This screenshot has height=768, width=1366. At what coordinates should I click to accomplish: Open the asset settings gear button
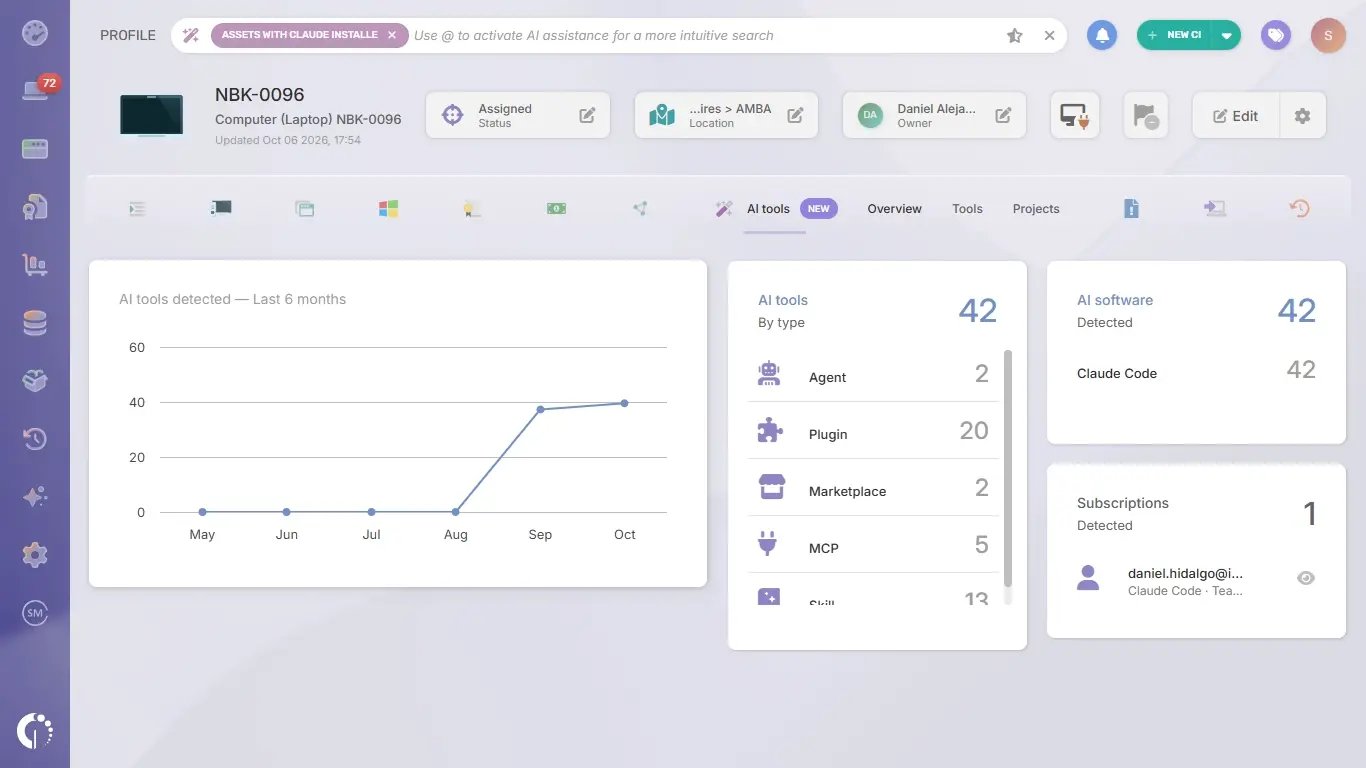click(x=1302, y=116)
